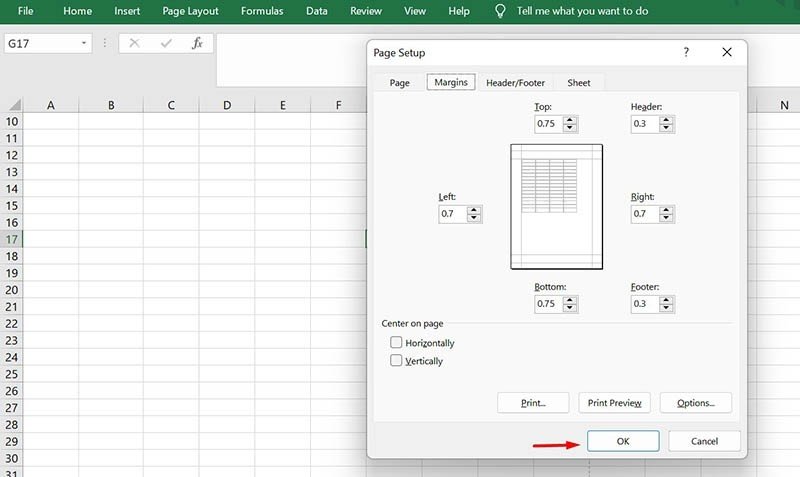Click the Page Setup help question mark

coord(686,52)
